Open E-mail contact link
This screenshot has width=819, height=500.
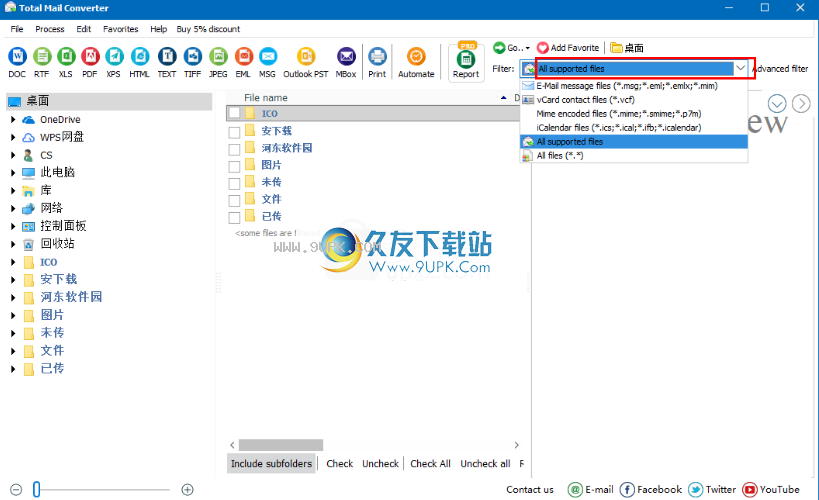click(x=591, y=490)
